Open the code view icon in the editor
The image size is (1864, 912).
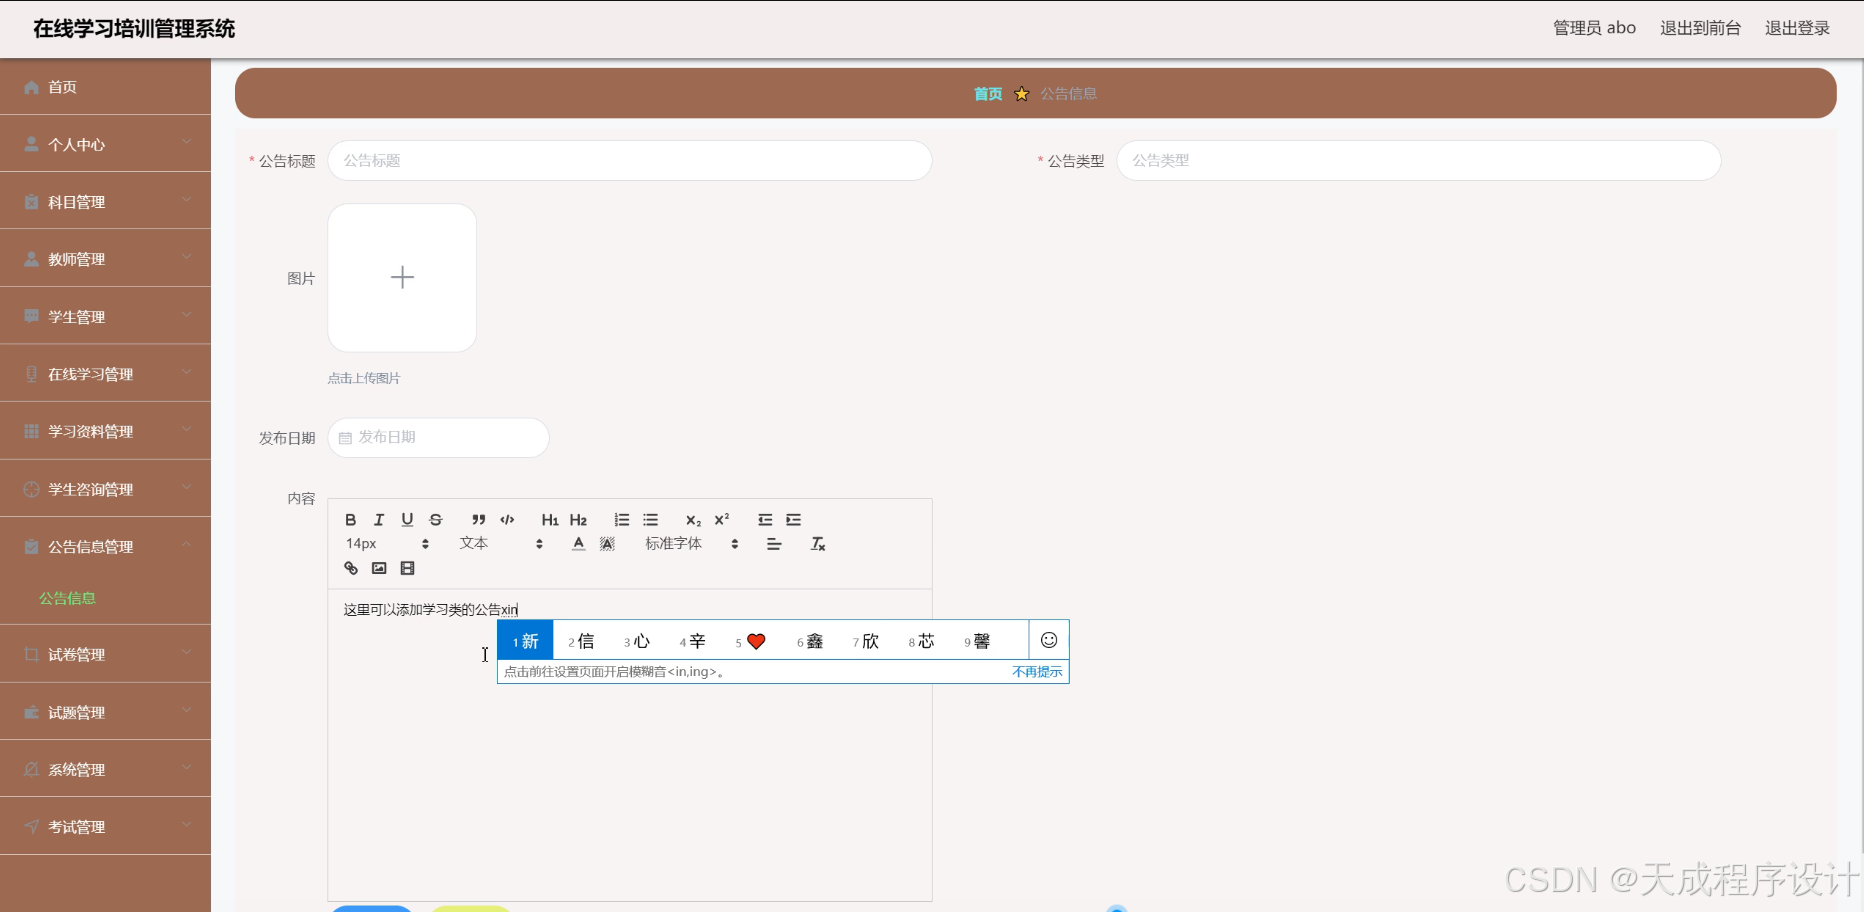pyautogui.click(x=507, y=519)
